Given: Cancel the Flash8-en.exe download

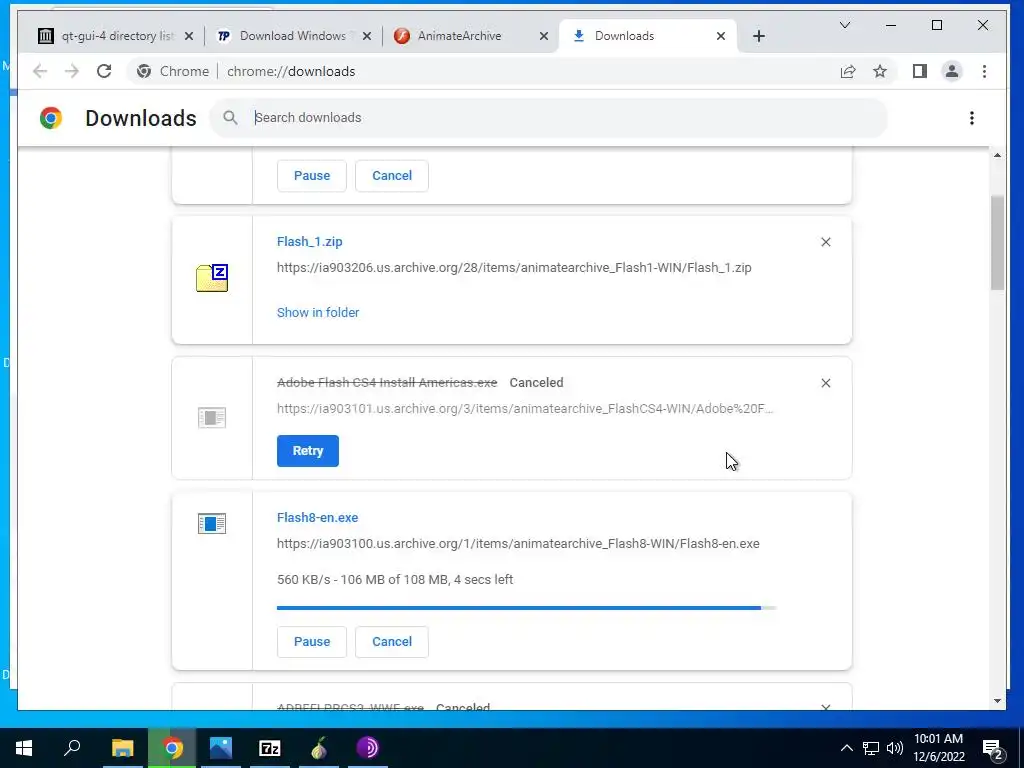Looking at the screenshot, I should click(x=392, y=642).
